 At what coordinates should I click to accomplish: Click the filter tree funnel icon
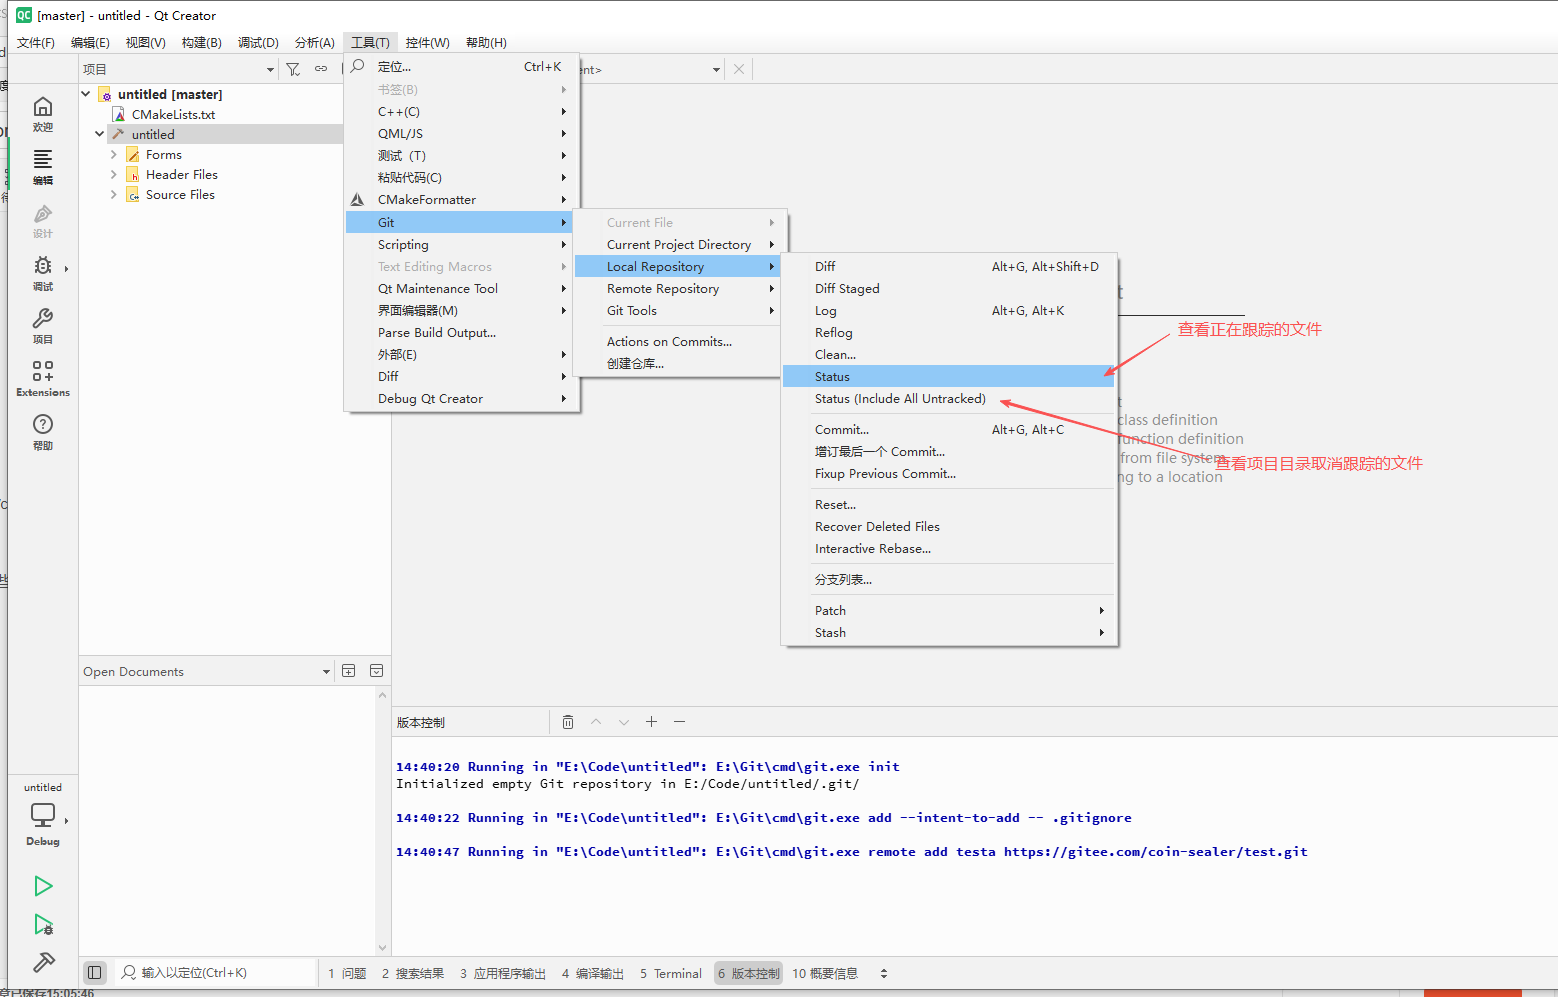(293, 69)
